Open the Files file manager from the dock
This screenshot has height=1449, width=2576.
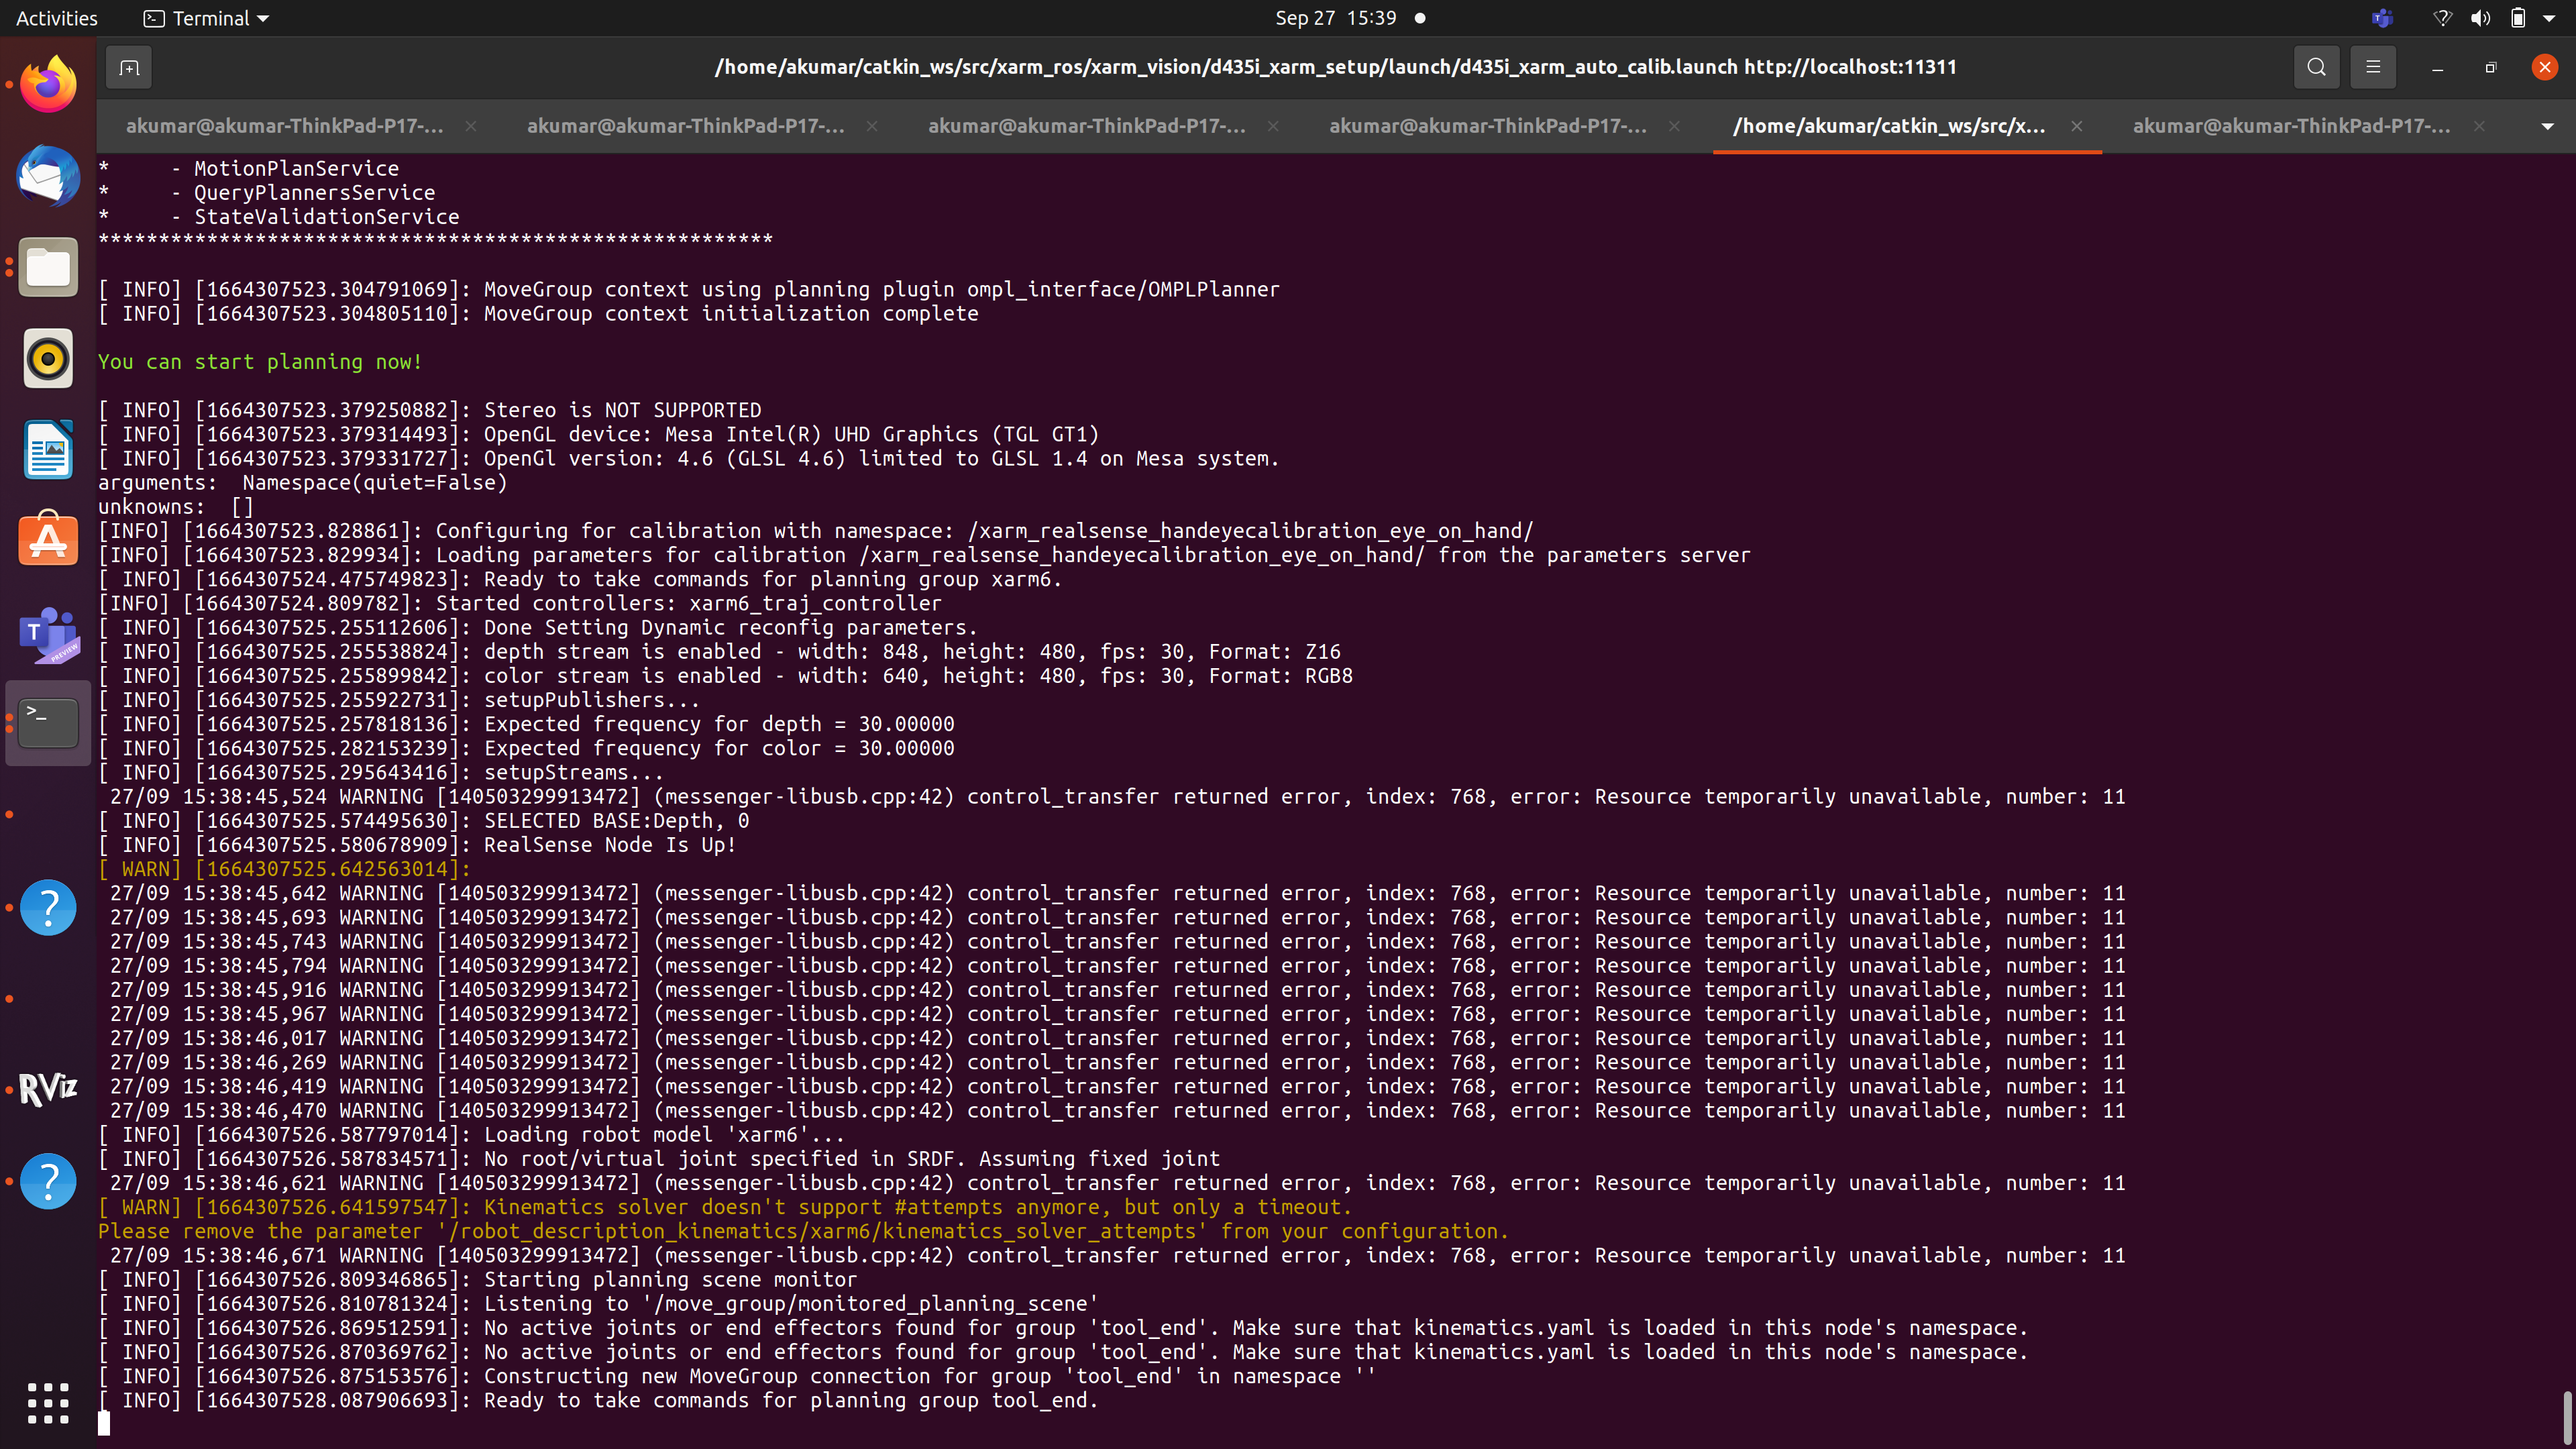click(x=48, y=267)
